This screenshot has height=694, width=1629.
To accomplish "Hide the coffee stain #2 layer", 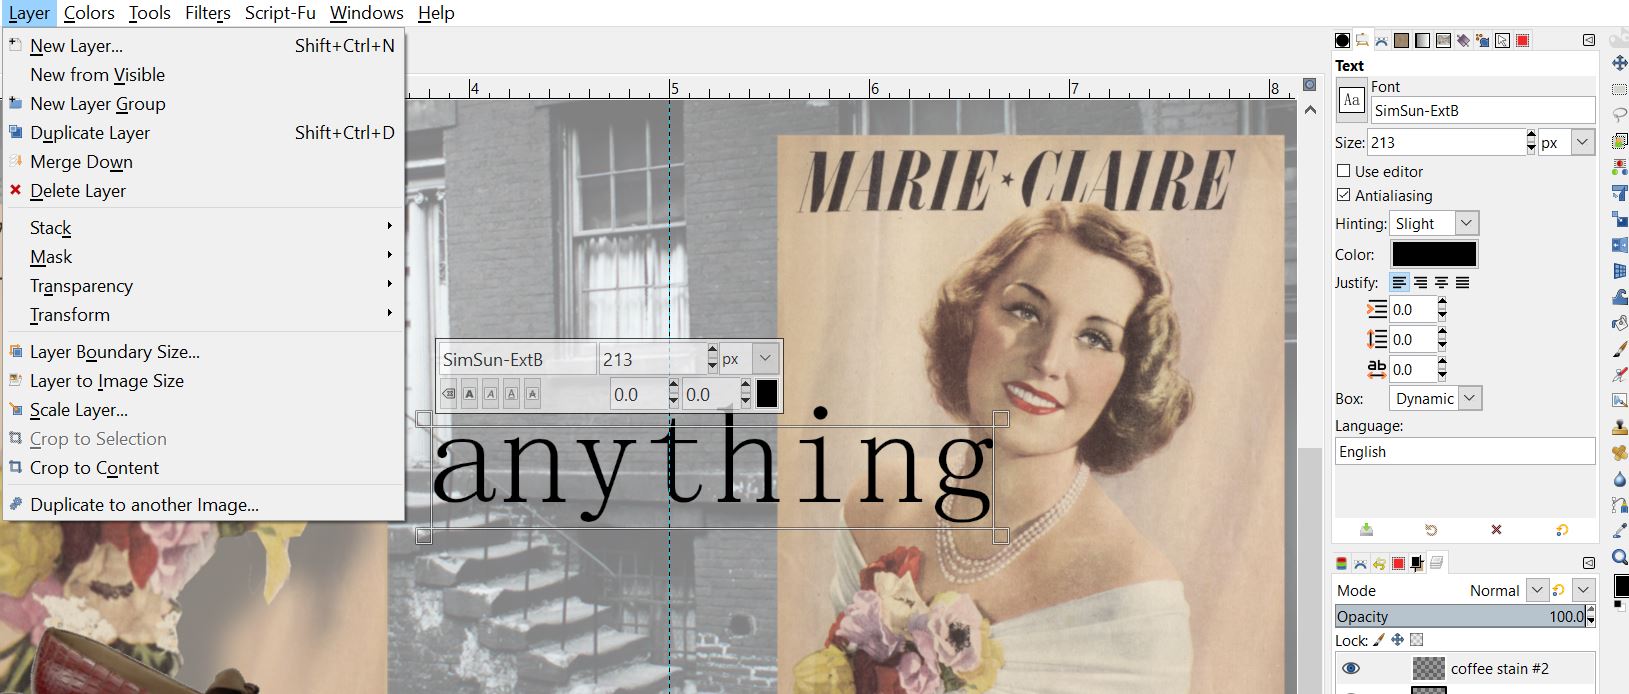I will 1351,668.
